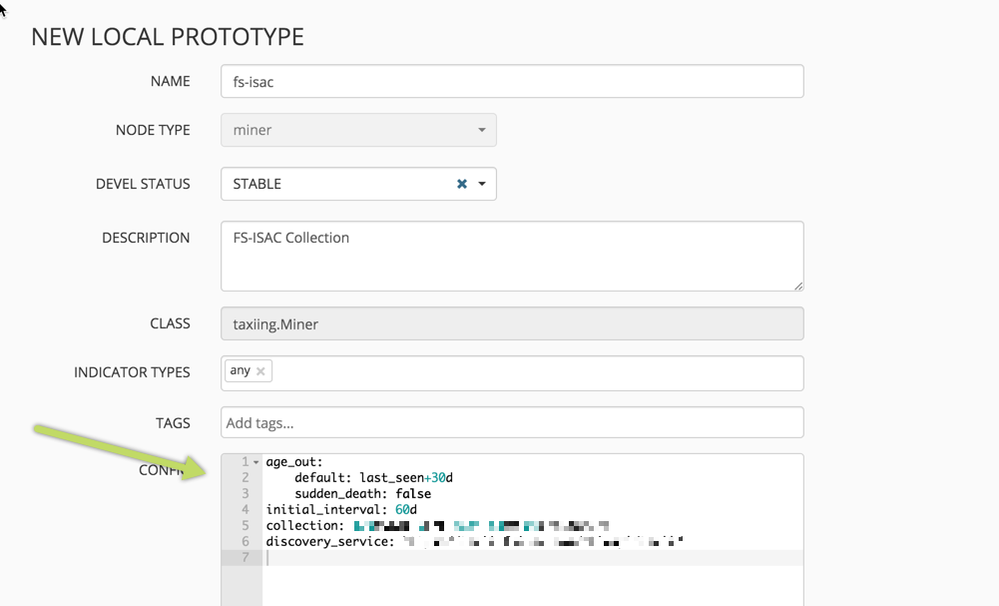The height and width of the screenshot is (606, 999).
Task: Click the Add tags input
Action: tap(511, 423)
